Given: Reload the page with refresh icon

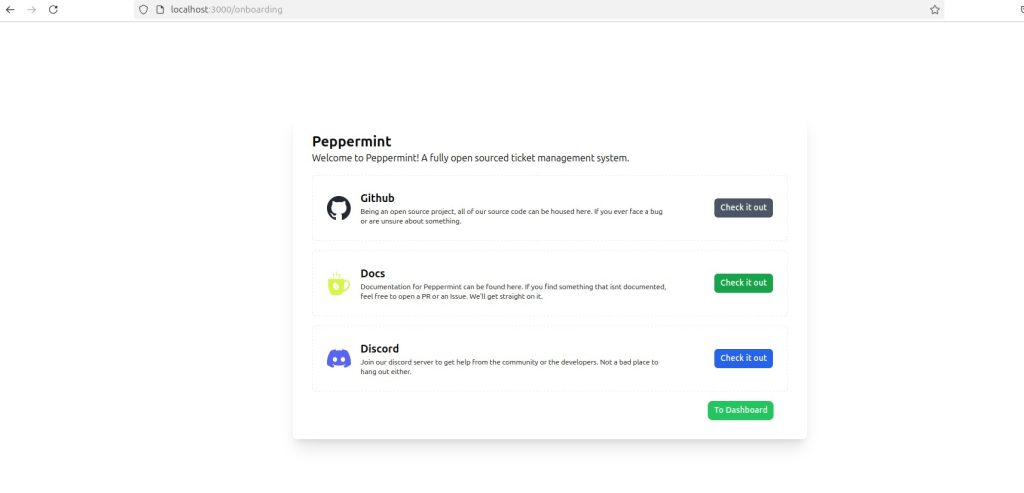Looking at the screenshot, I should 54,10.
